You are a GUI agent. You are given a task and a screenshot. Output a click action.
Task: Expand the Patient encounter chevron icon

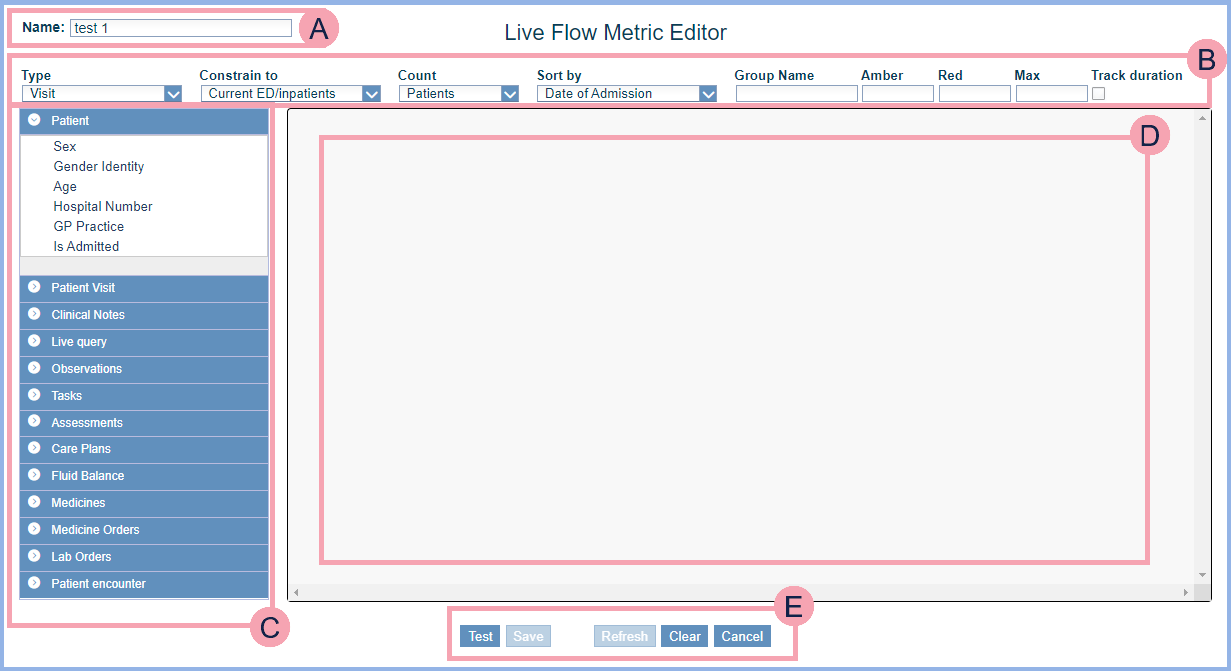click(x=34, y=583)
